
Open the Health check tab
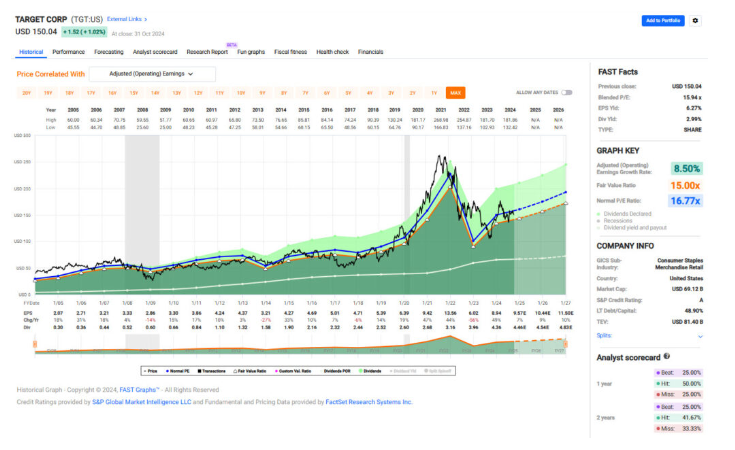[332, 52]
